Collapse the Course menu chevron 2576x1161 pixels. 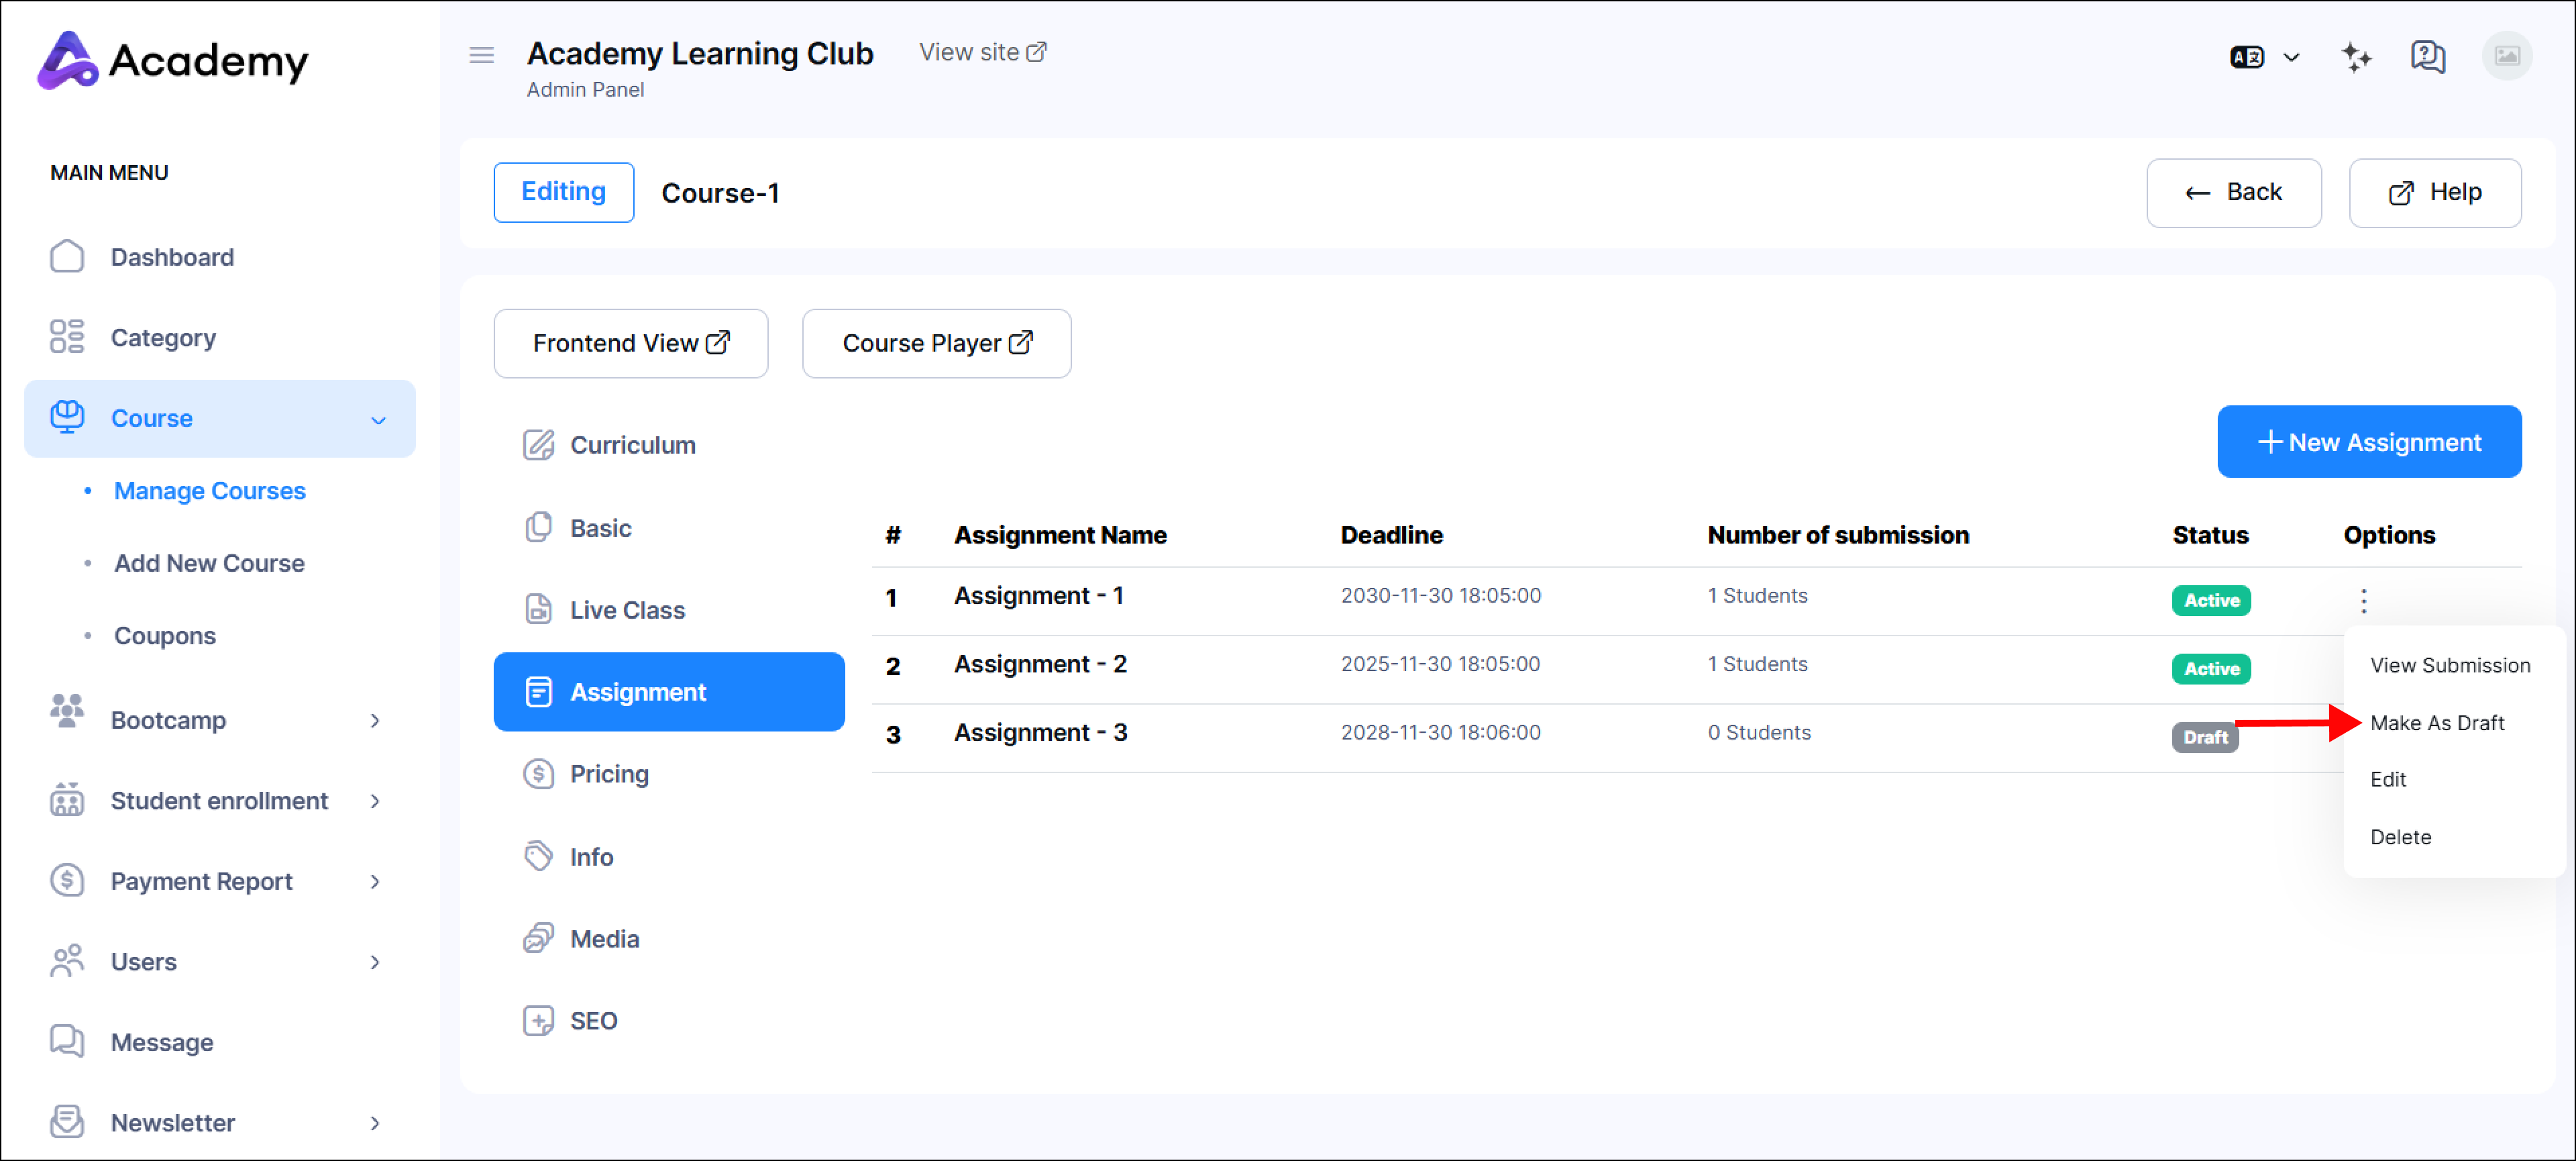tap(378, 420)
